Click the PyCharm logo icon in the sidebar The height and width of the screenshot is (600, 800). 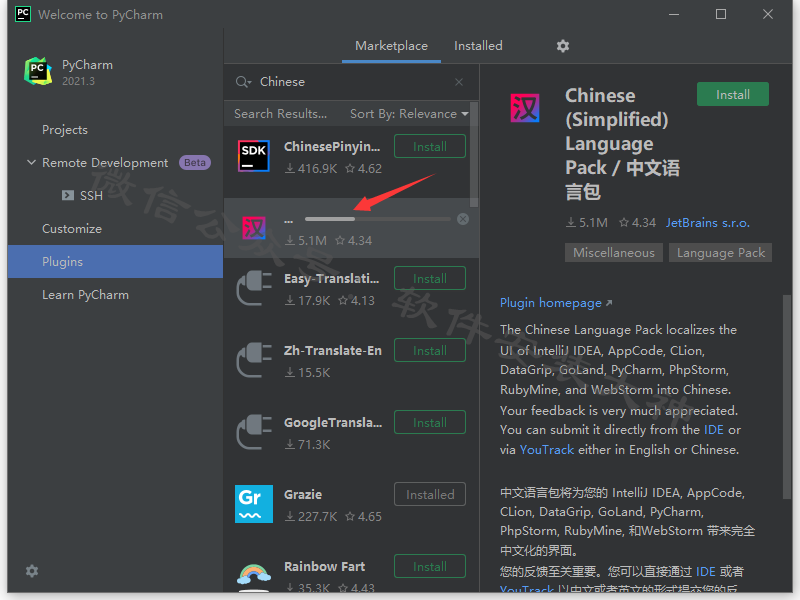(x=38, y=71)
